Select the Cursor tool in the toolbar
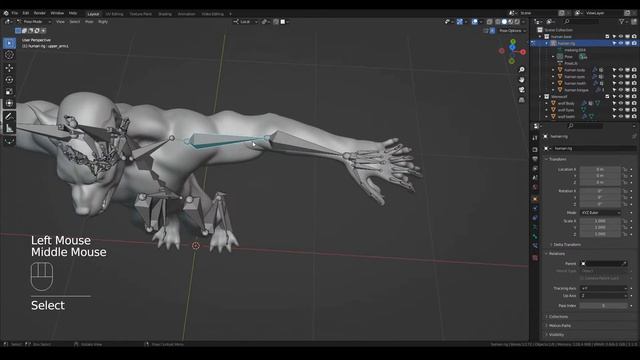640x360 pixels. (x=9, y=55)
